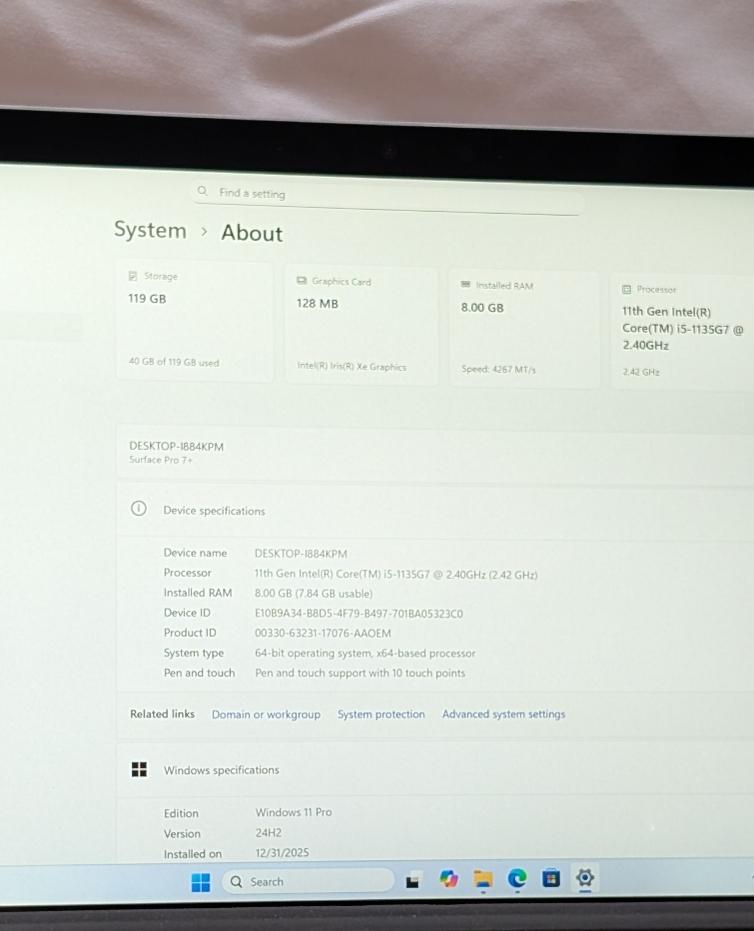
Task: Click the Processor chip icon
Action: [626, 289]
